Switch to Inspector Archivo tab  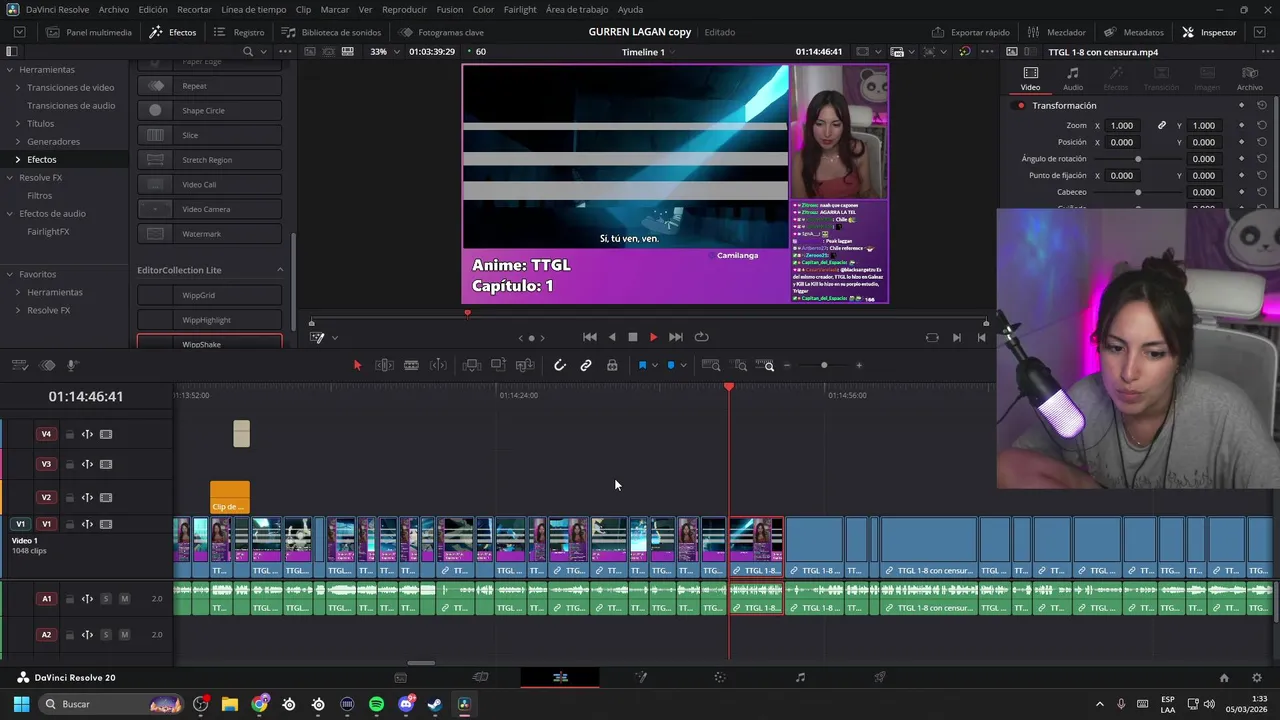pos(1249,79)
